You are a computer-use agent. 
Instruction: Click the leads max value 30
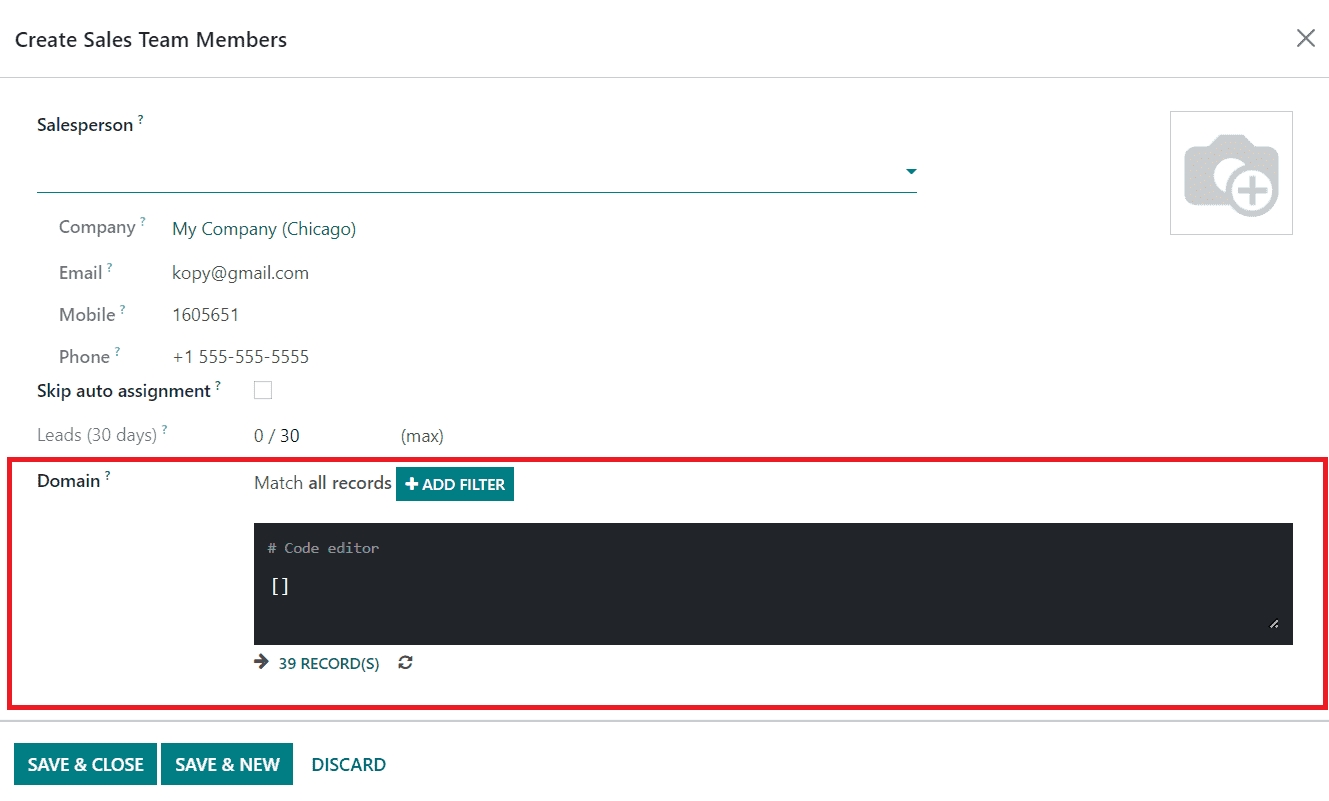290,436
